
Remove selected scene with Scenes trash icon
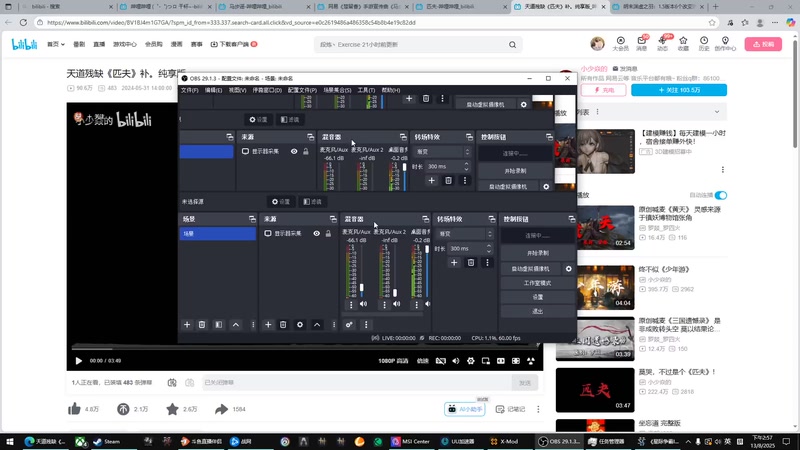tap(202, 324)
